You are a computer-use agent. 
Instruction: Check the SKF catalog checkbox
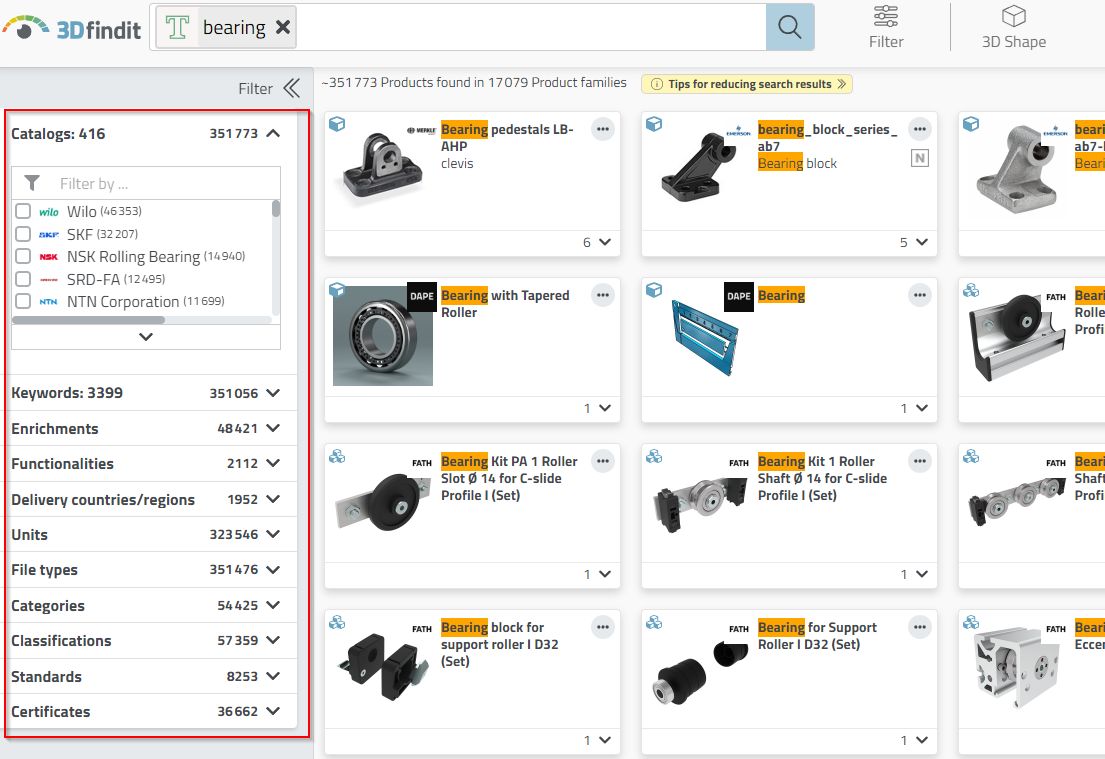pos(23,233)
